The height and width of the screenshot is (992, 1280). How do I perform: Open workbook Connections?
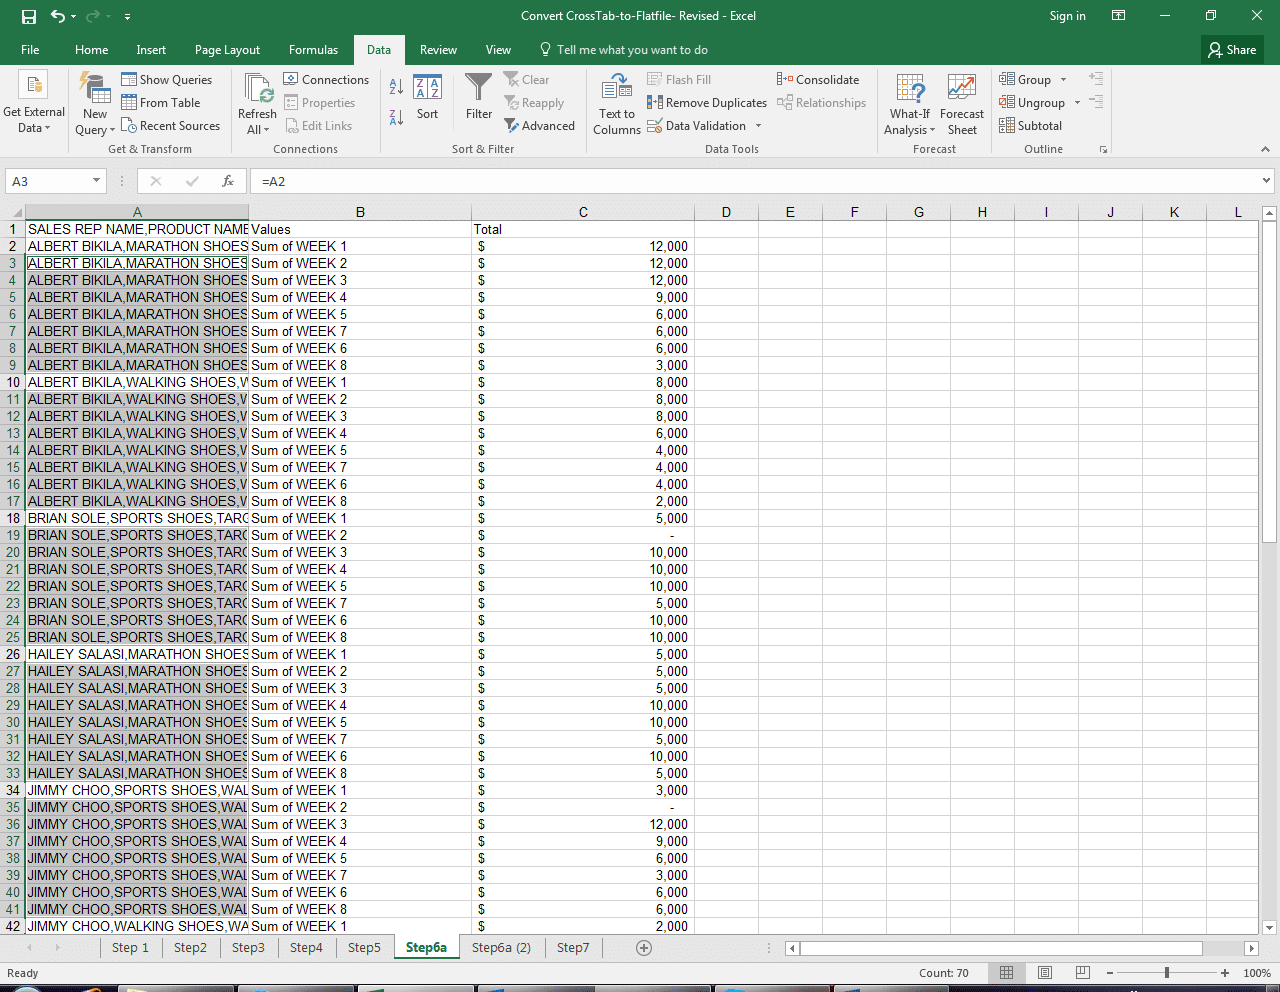tap(326, 80)
